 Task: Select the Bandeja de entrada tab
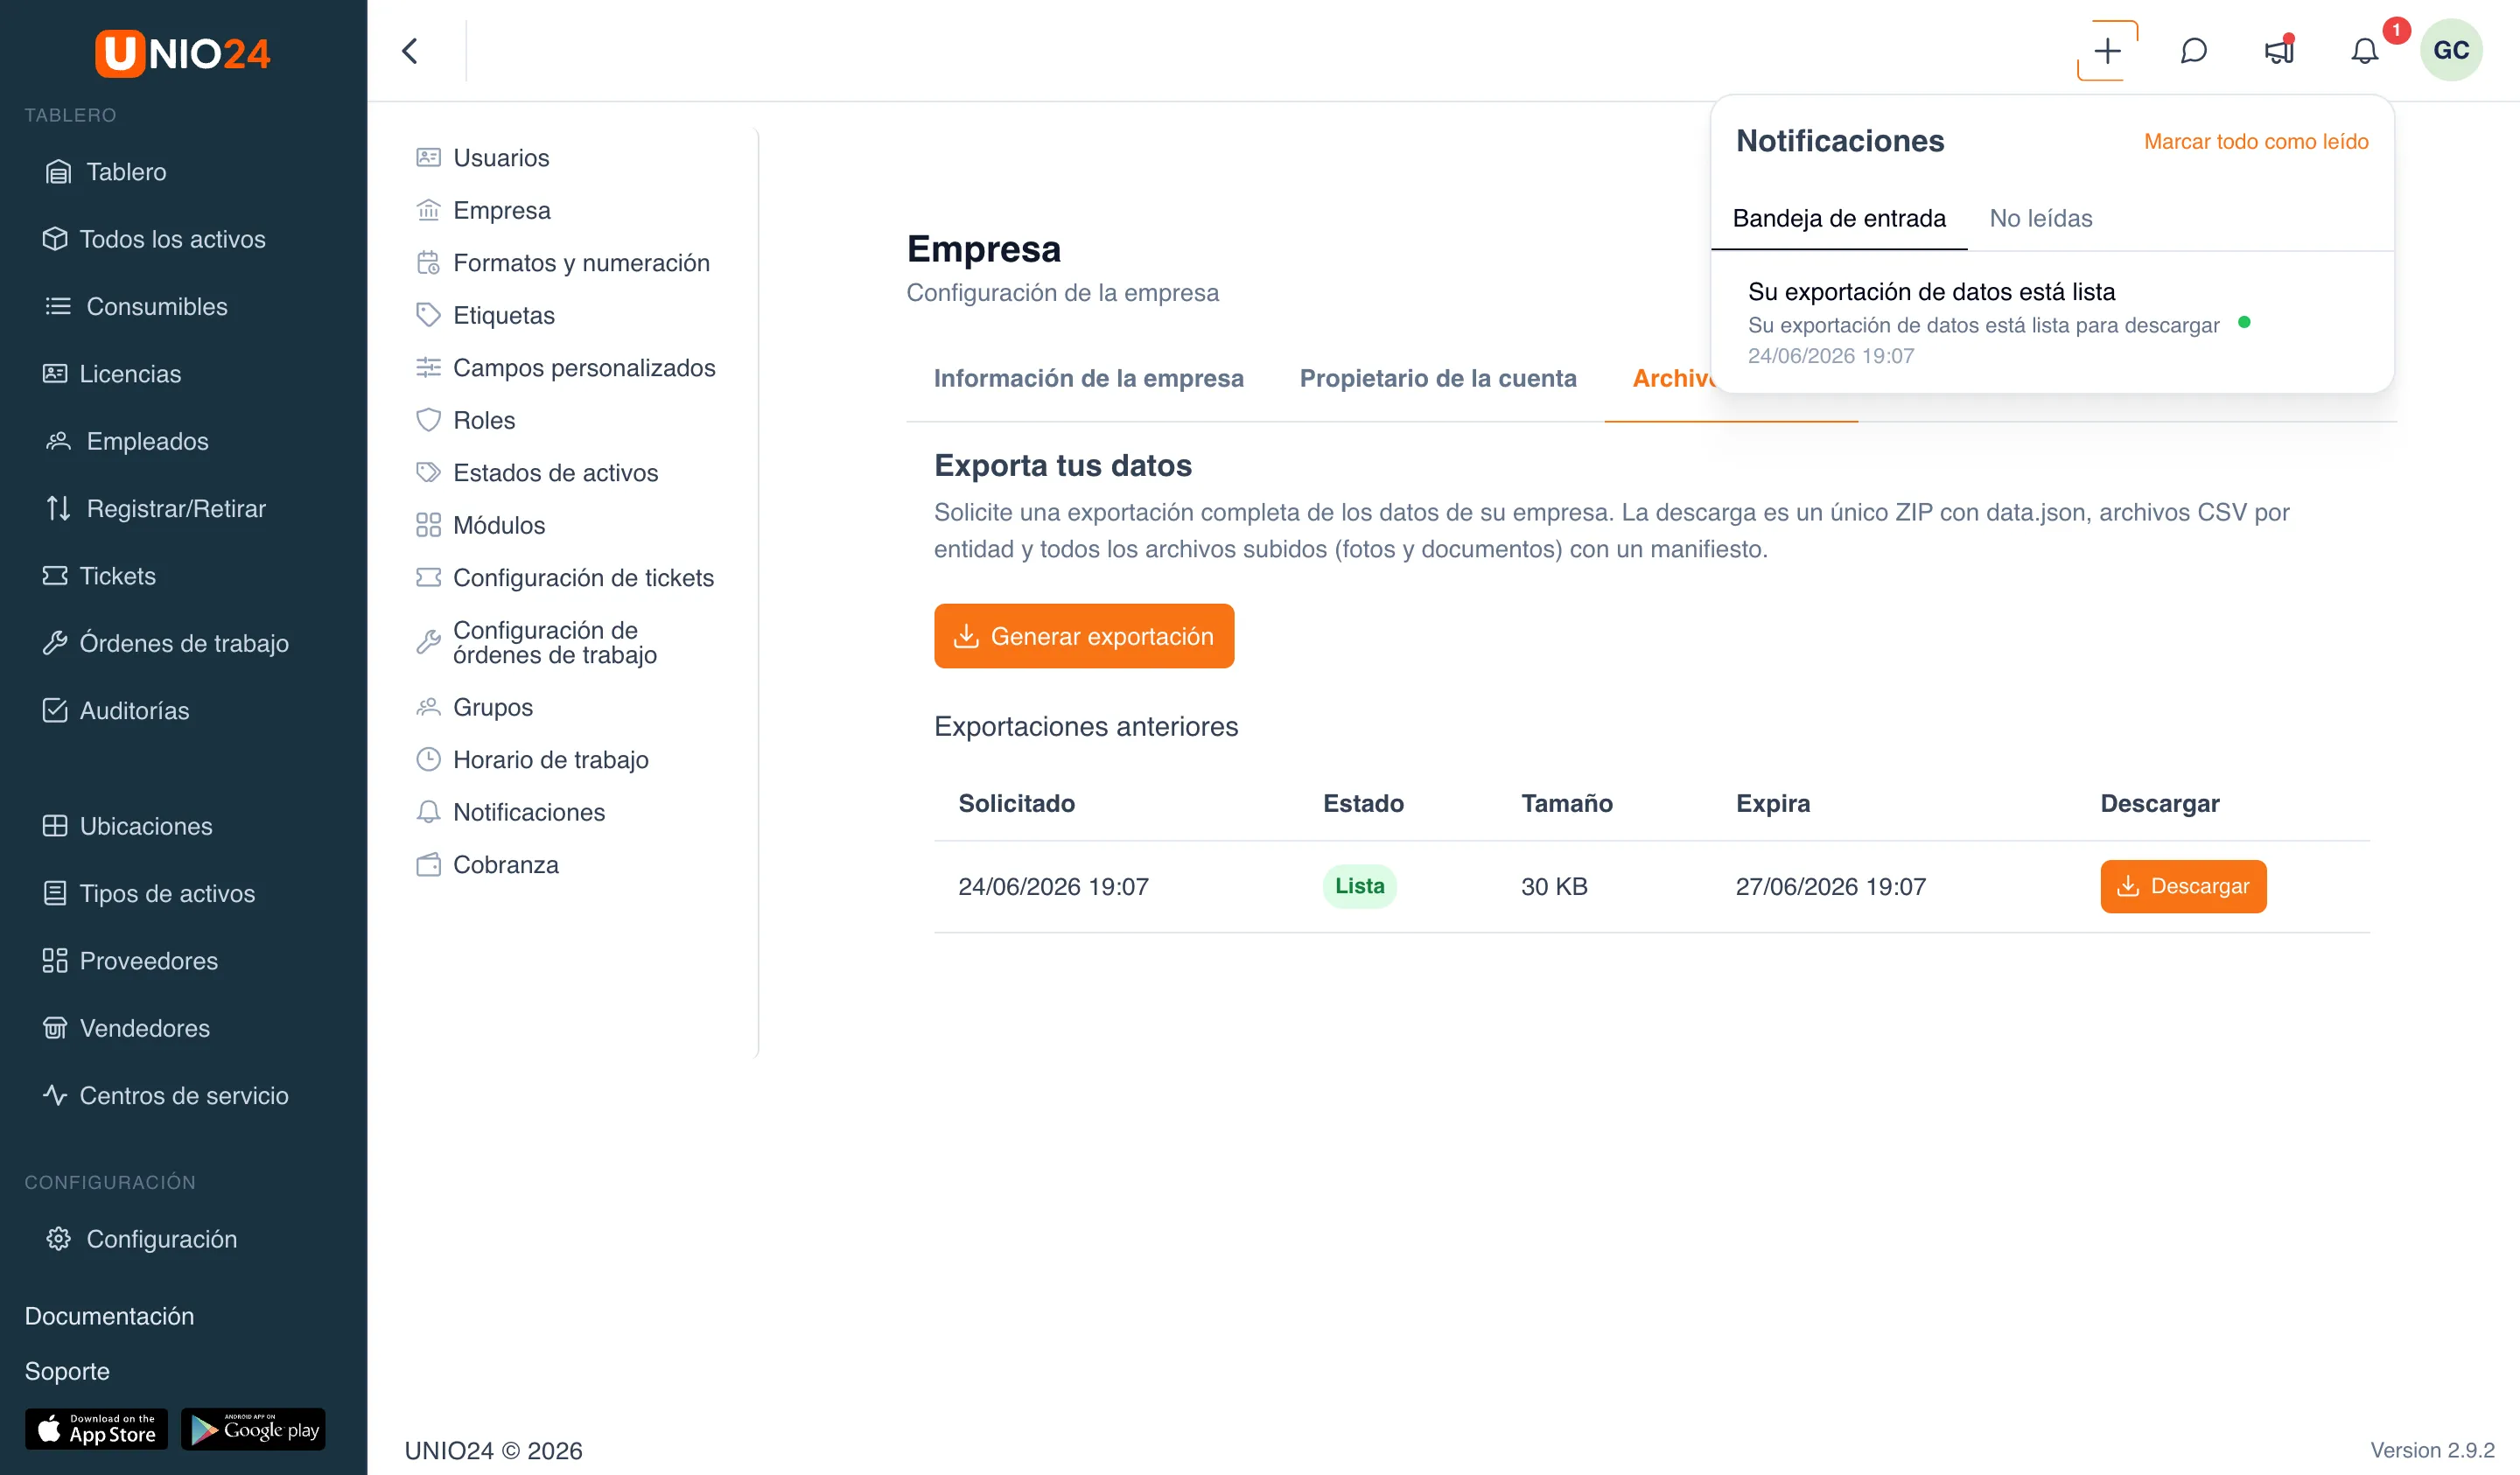1839,219
